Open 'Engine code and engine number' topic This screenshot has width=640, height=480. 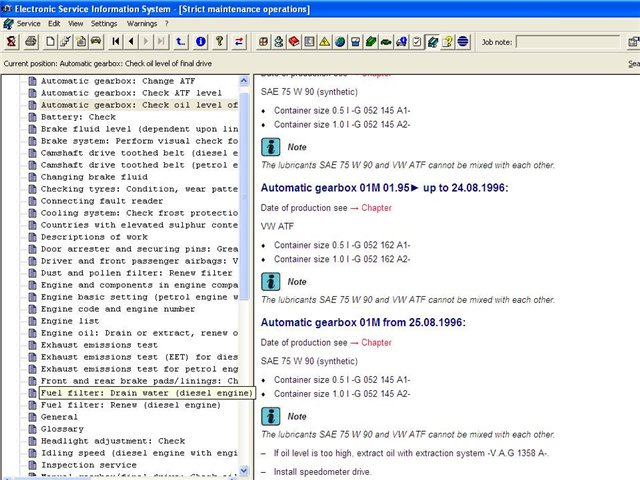(118, 309)
